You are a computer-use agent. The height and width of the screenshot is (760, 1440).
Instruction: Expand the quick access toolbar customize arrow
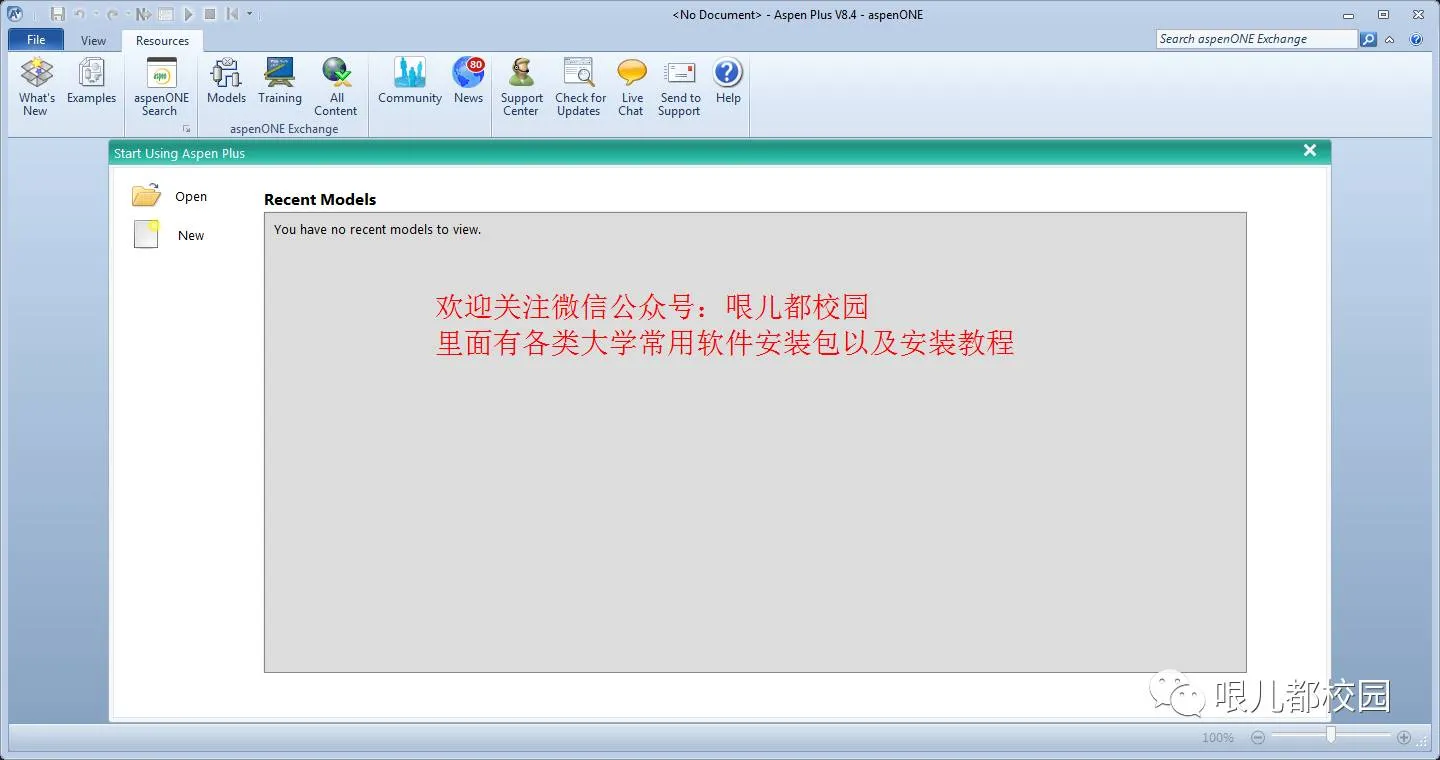[250, 14]
